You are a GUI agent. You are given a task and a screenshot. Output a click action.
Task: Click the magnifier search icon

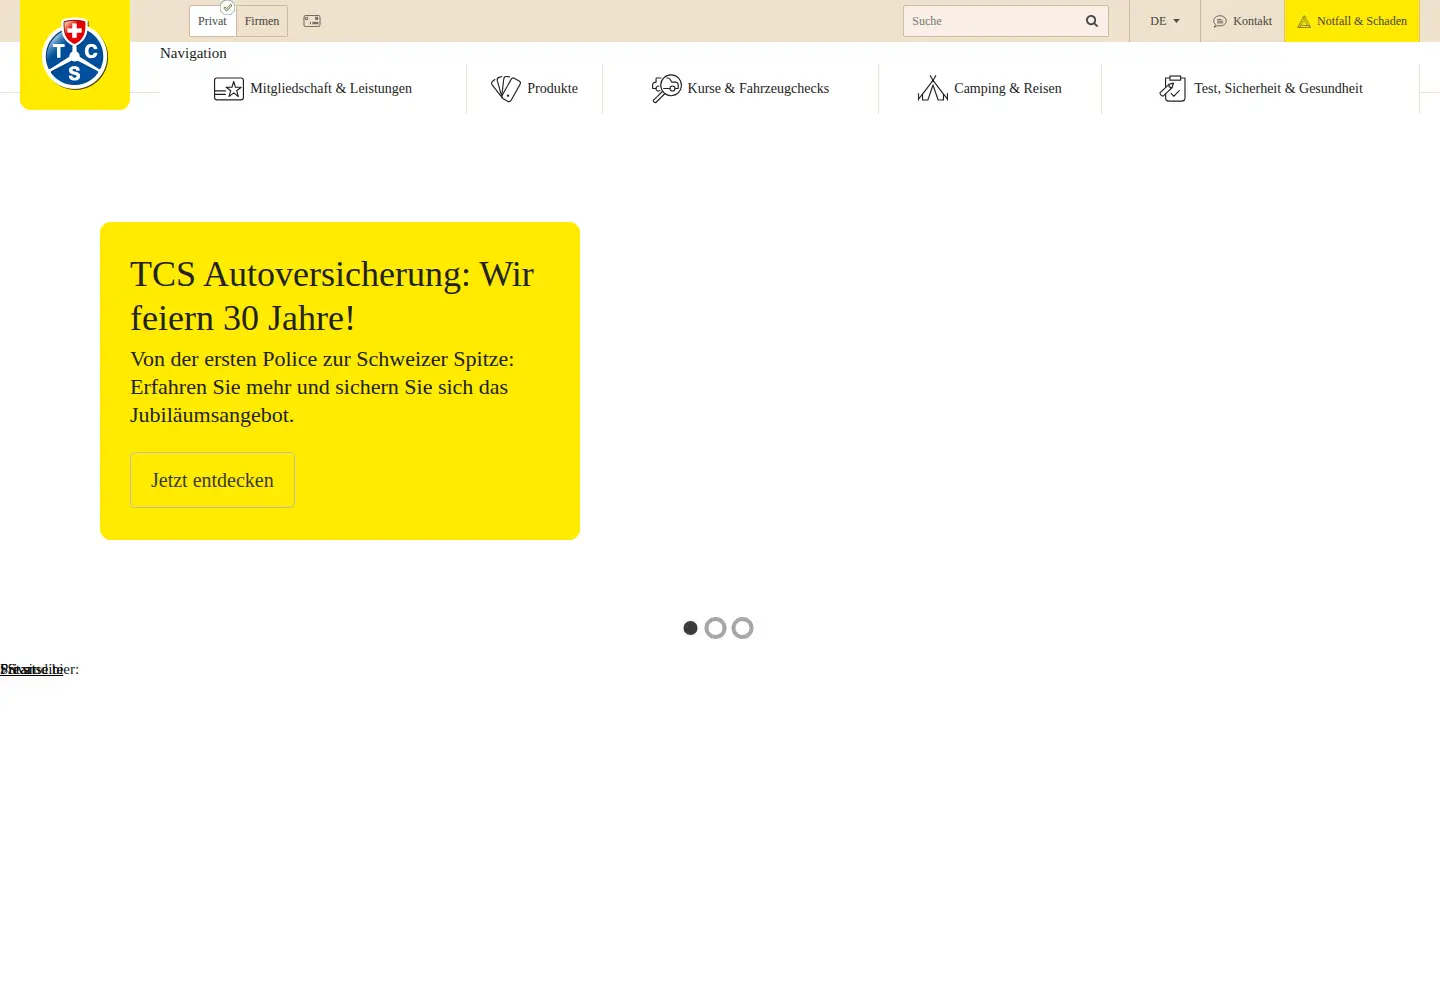1092,21
